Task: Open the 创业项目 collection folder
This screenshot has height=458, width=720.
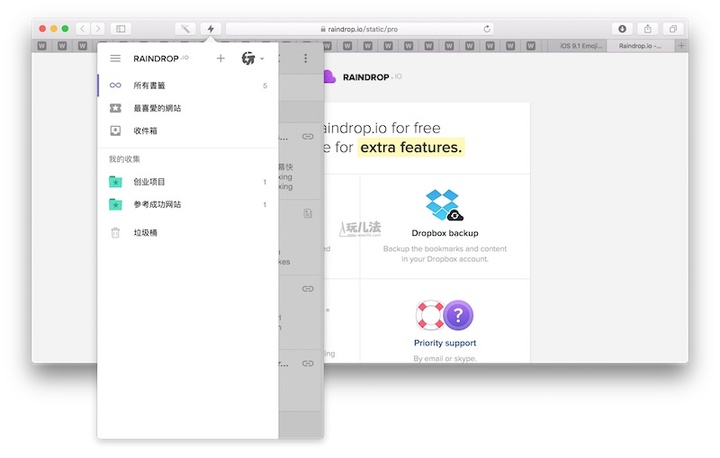Action: pyautogui.click(x=149, y=182)
